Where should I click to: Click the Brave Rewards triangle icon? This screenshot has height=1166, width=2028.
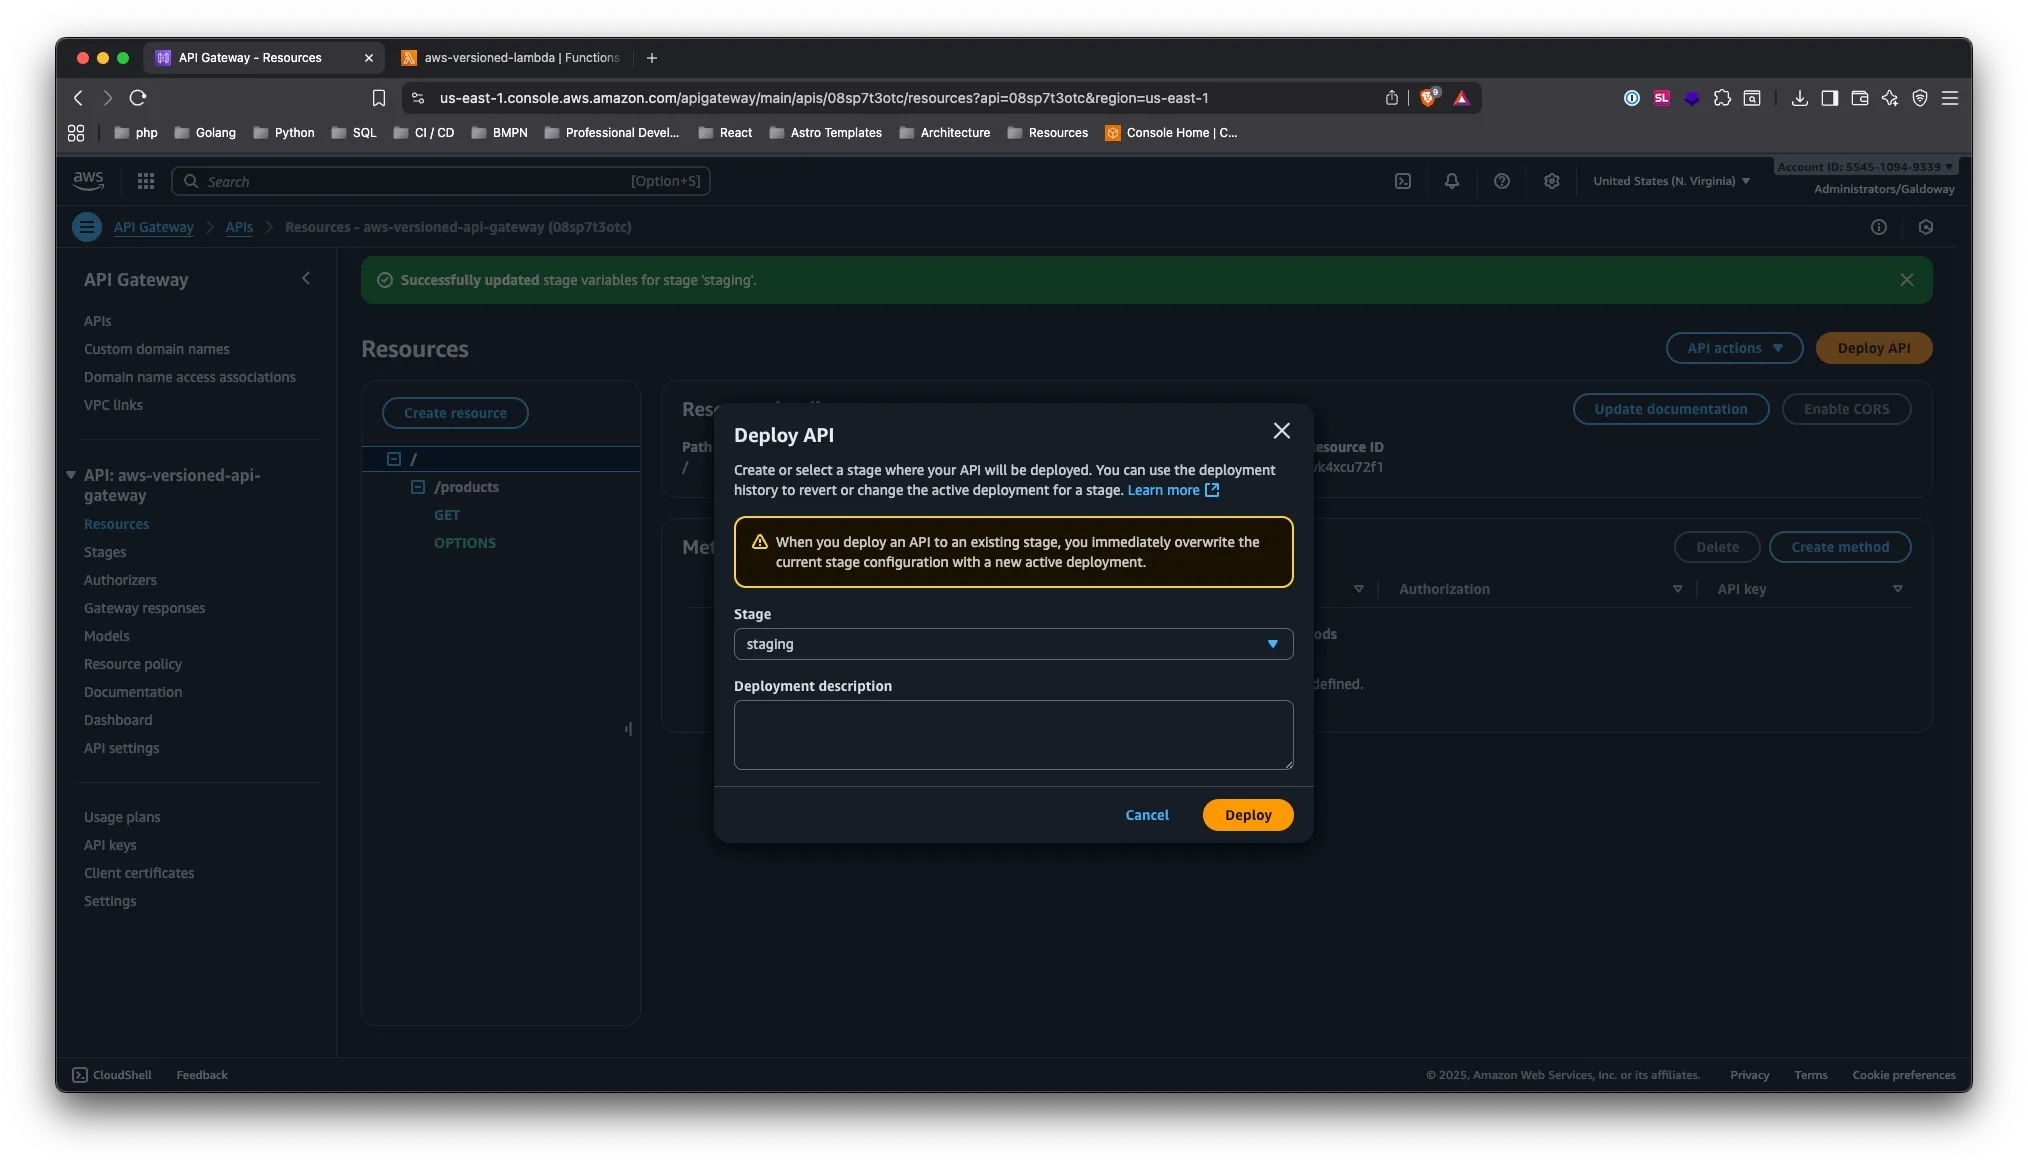tap(1462, 98)
